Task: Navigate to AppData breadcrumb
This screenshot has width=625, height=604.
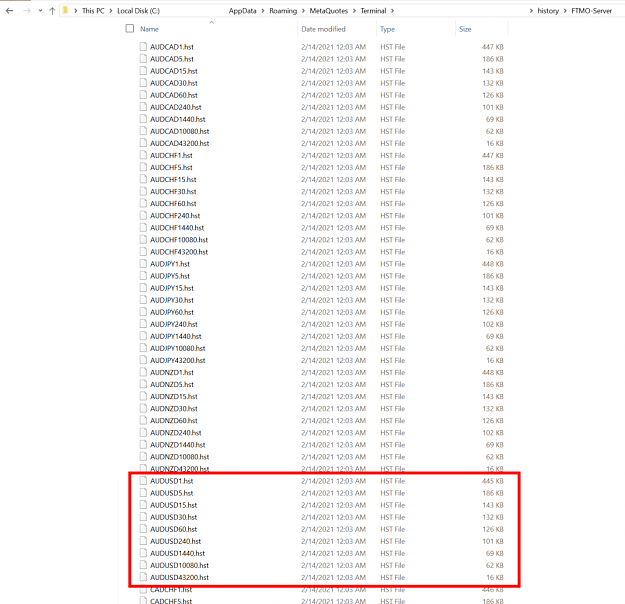Action: tap(242, 11)
